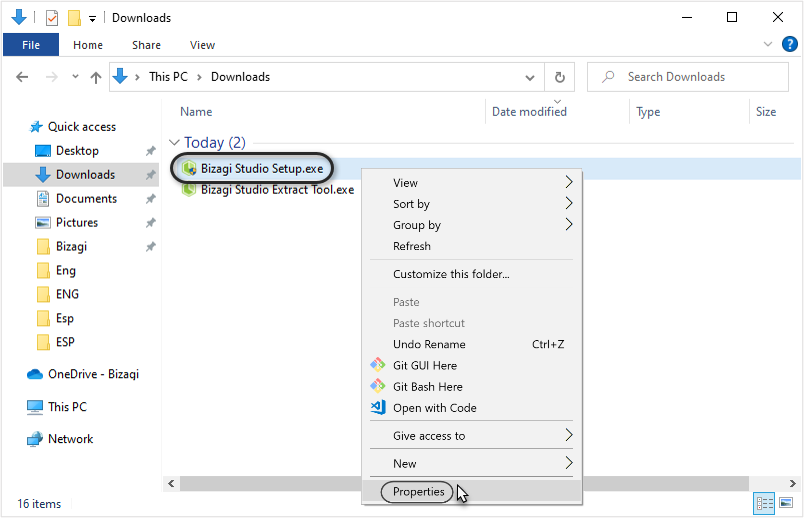Click Downloads in the address bar breadcrumb
Image resolution: width=804 pixels, height=518 pixels.
[x=240, y=77]
